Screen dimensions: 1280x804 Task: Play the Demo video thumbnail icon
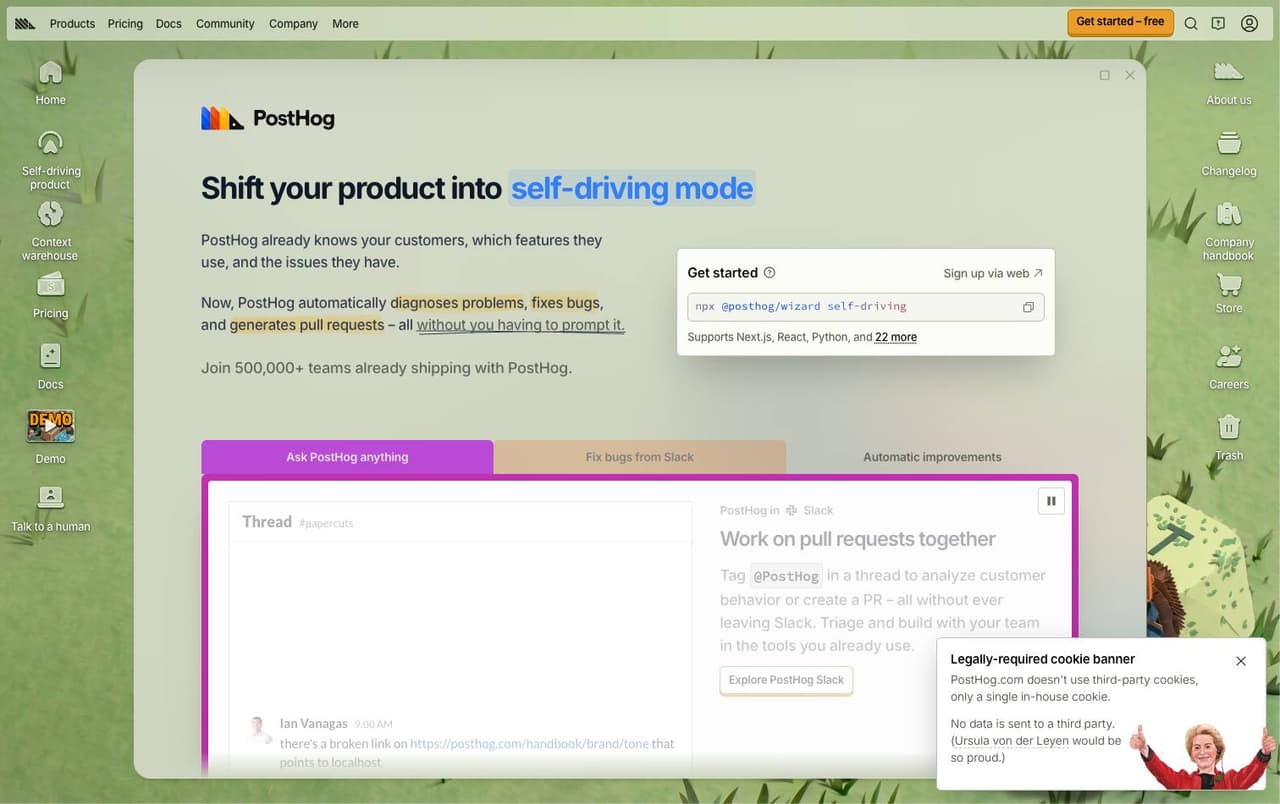coord(50,427)
